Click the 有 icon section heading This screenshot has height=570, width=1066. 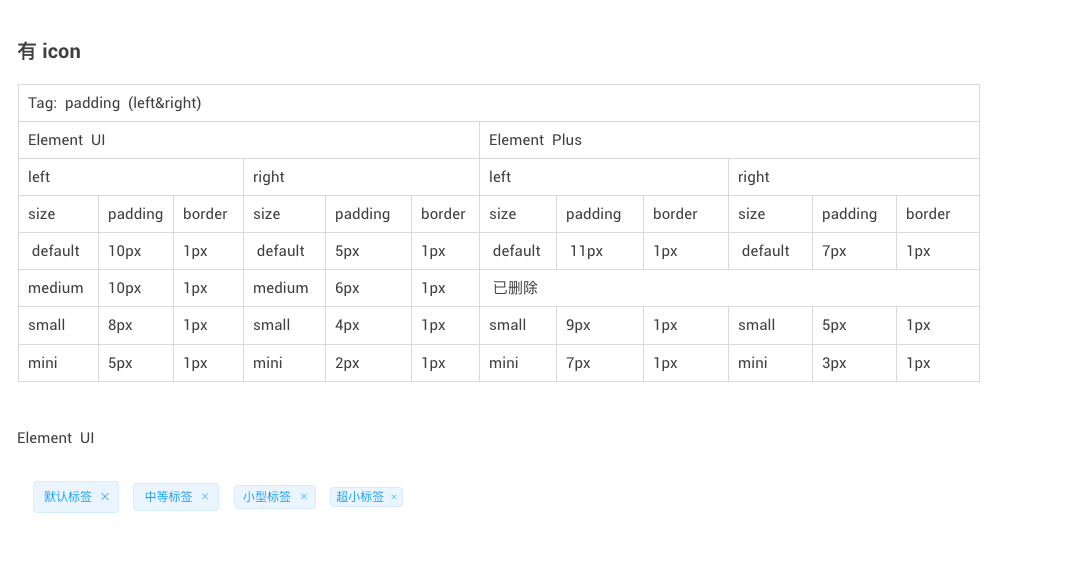coord(49,52)
